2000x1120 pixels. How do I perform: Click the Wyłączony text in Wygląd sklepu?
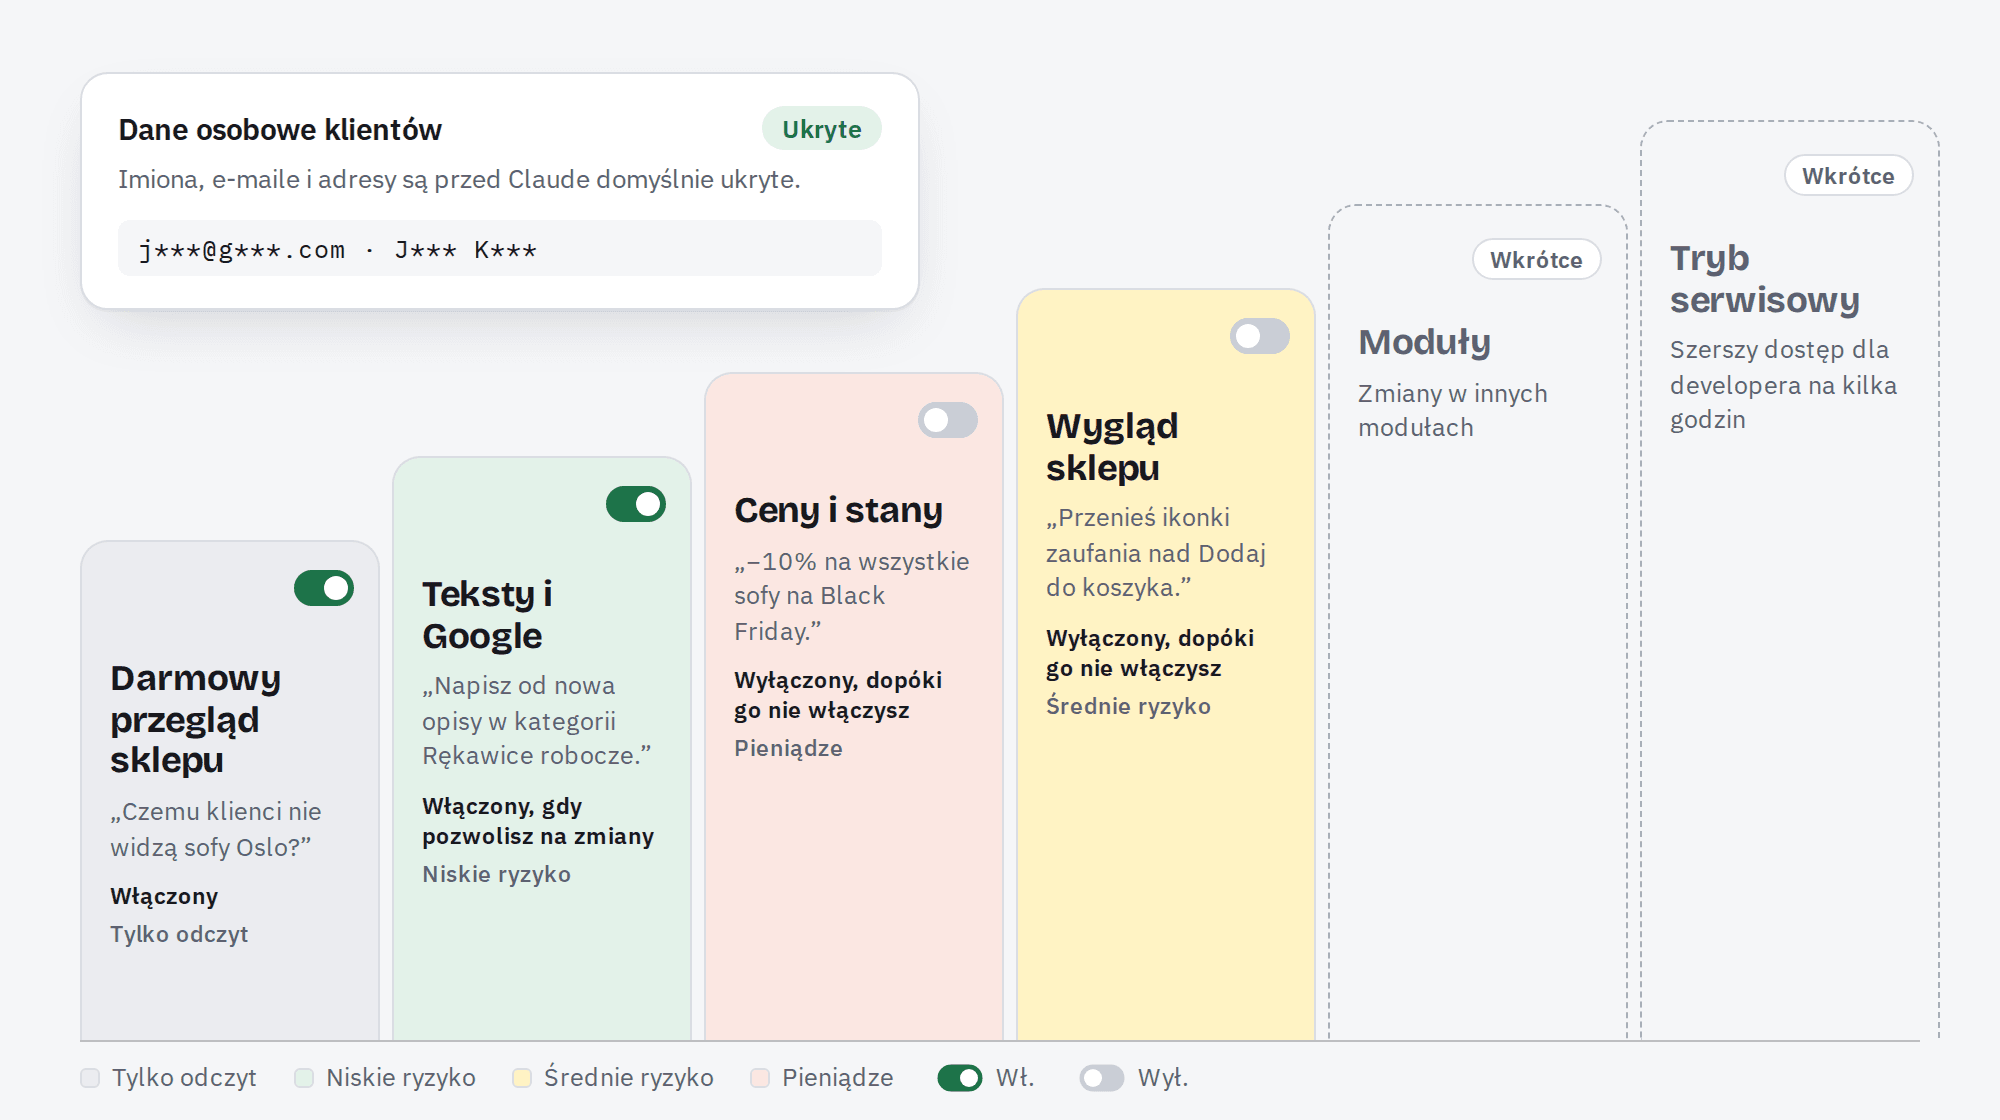1150,653
